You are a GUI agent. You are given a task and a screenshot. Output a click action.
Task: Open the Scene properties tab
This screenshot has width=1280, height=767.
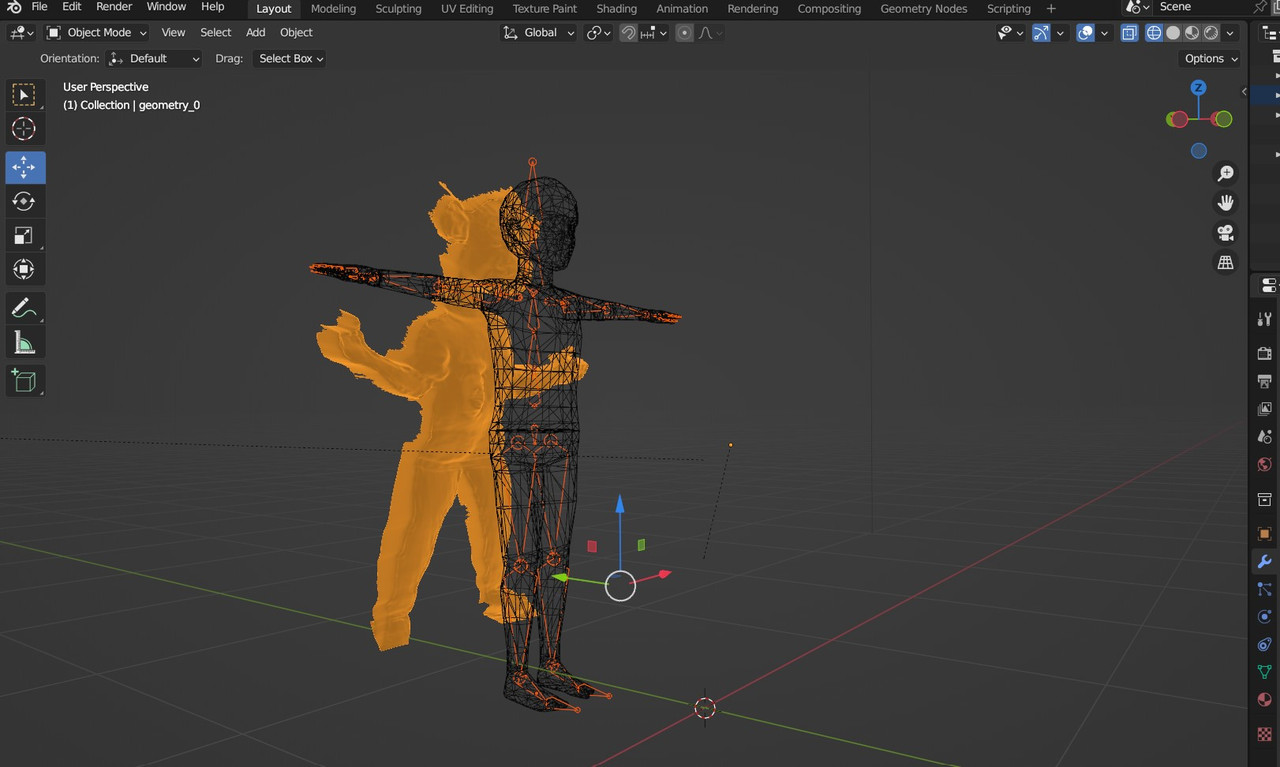(x=1265, y=438)
